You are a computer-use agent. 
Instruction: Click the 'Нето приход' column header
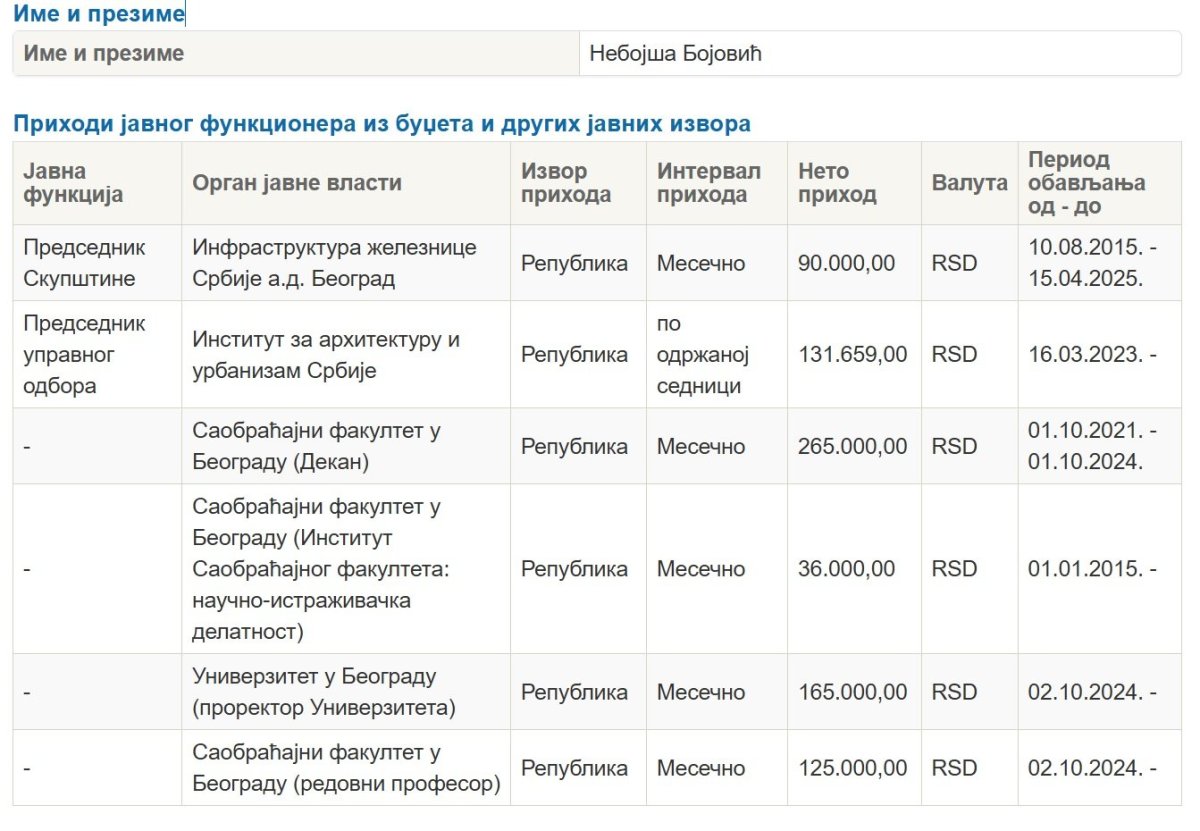837,183
